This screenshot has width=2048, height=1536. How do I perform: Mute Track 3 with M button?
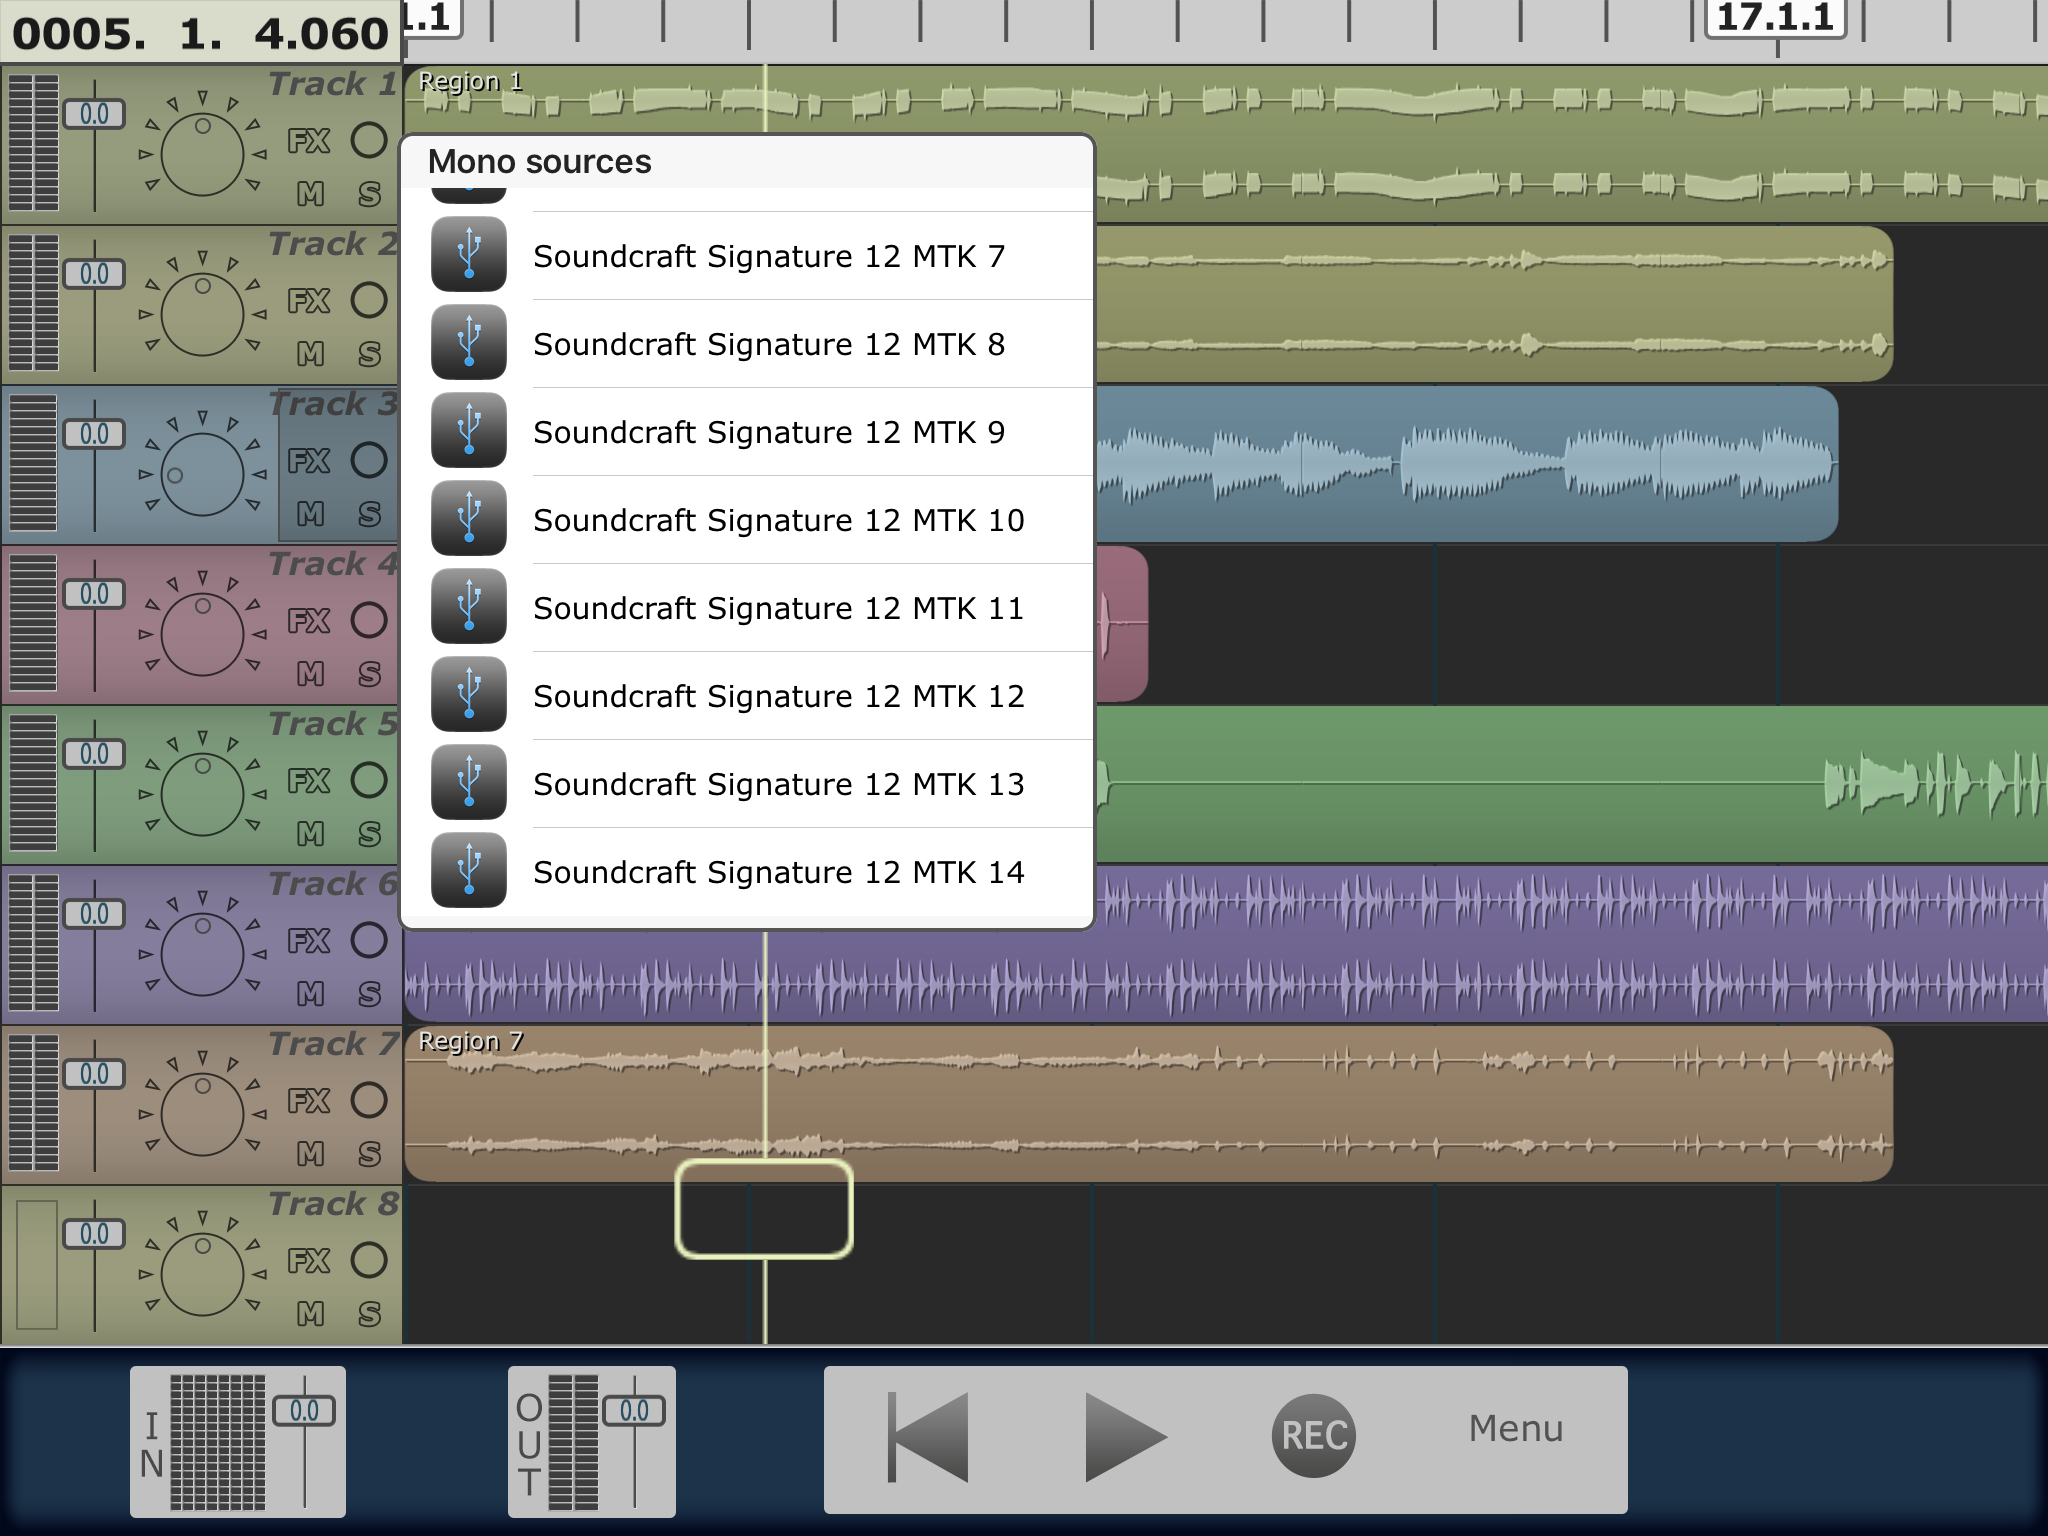pos(310,514)
